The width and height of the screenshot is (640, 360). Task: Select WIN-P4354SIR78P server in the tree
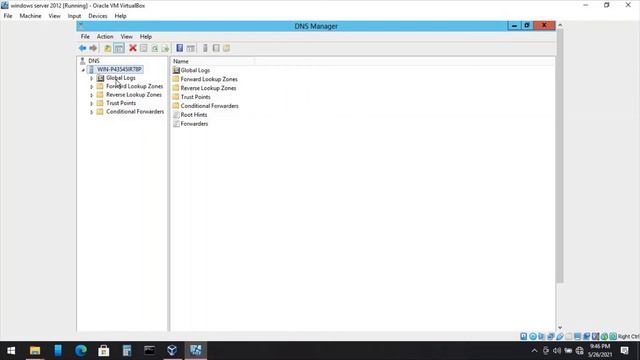pyautogui.click(x=119, y=69)
